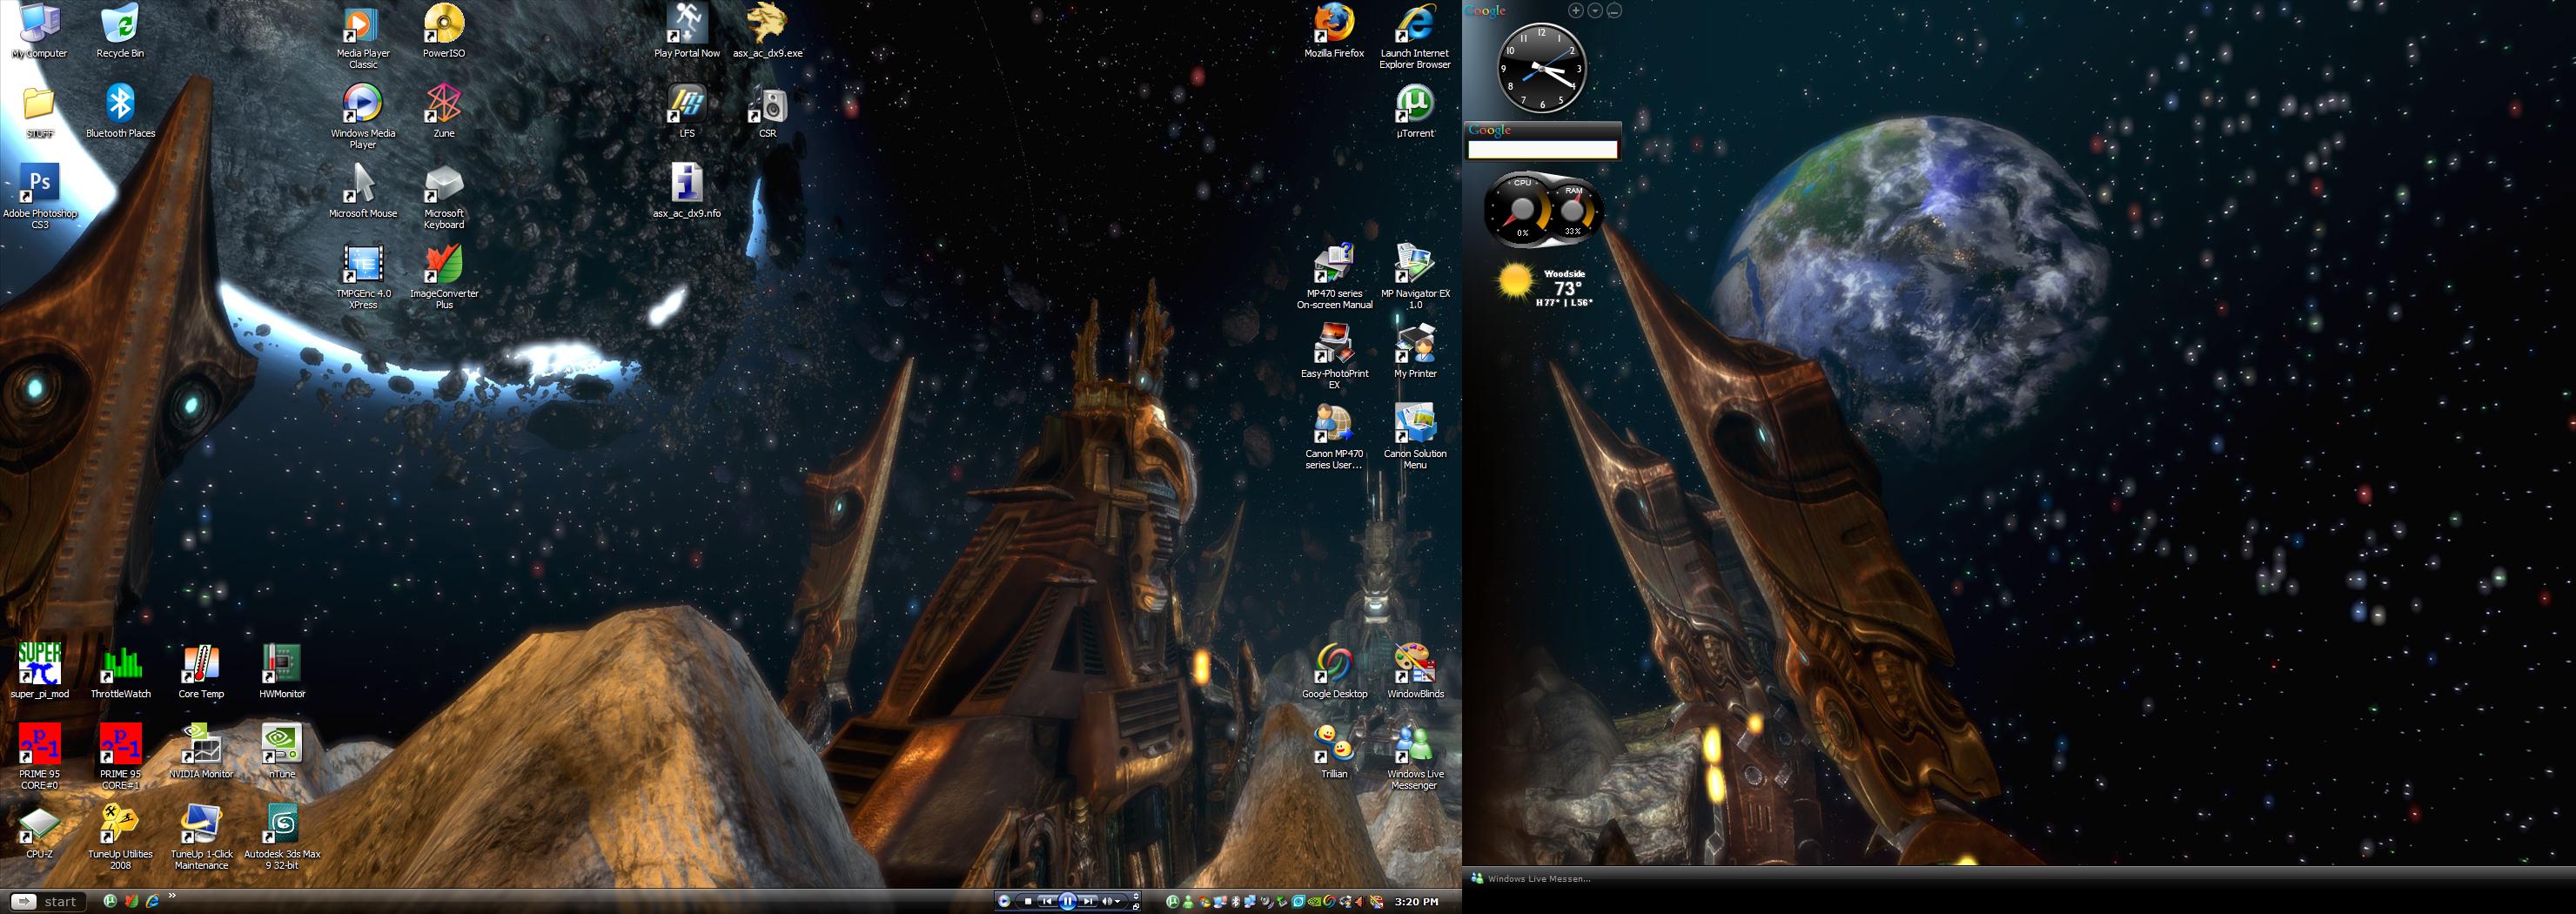Select the Google Desktop shortcut icon

(1334, 671)
